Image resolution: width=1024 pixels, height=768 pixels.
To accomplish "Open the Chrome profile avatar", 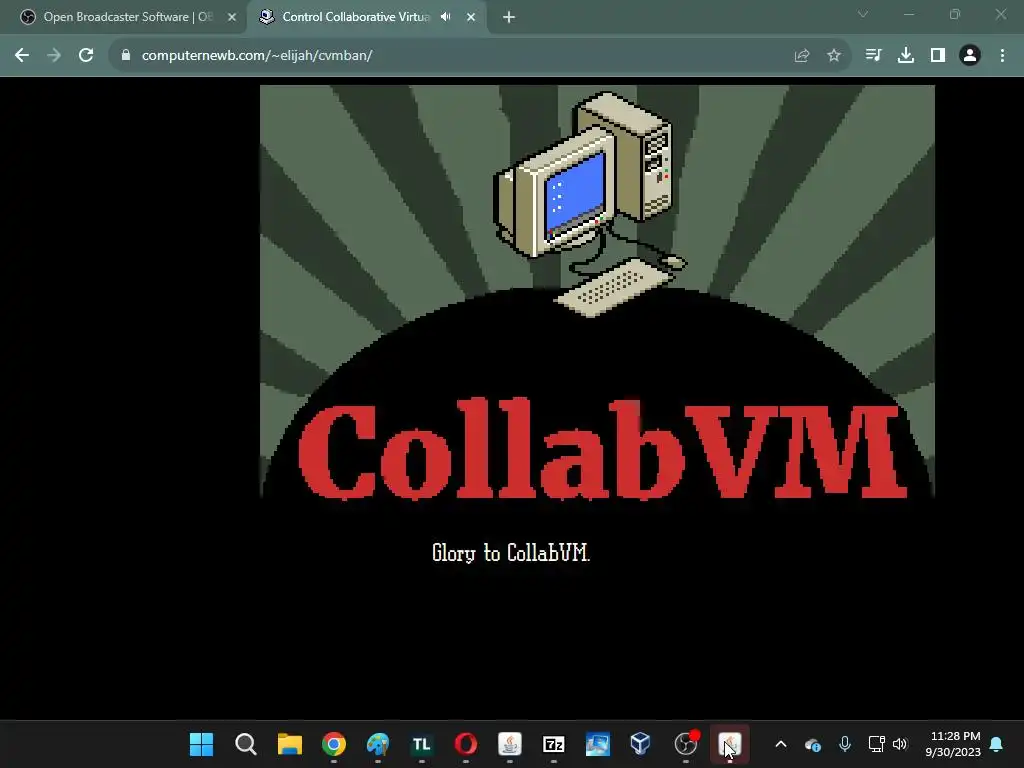I will point(970,56).
